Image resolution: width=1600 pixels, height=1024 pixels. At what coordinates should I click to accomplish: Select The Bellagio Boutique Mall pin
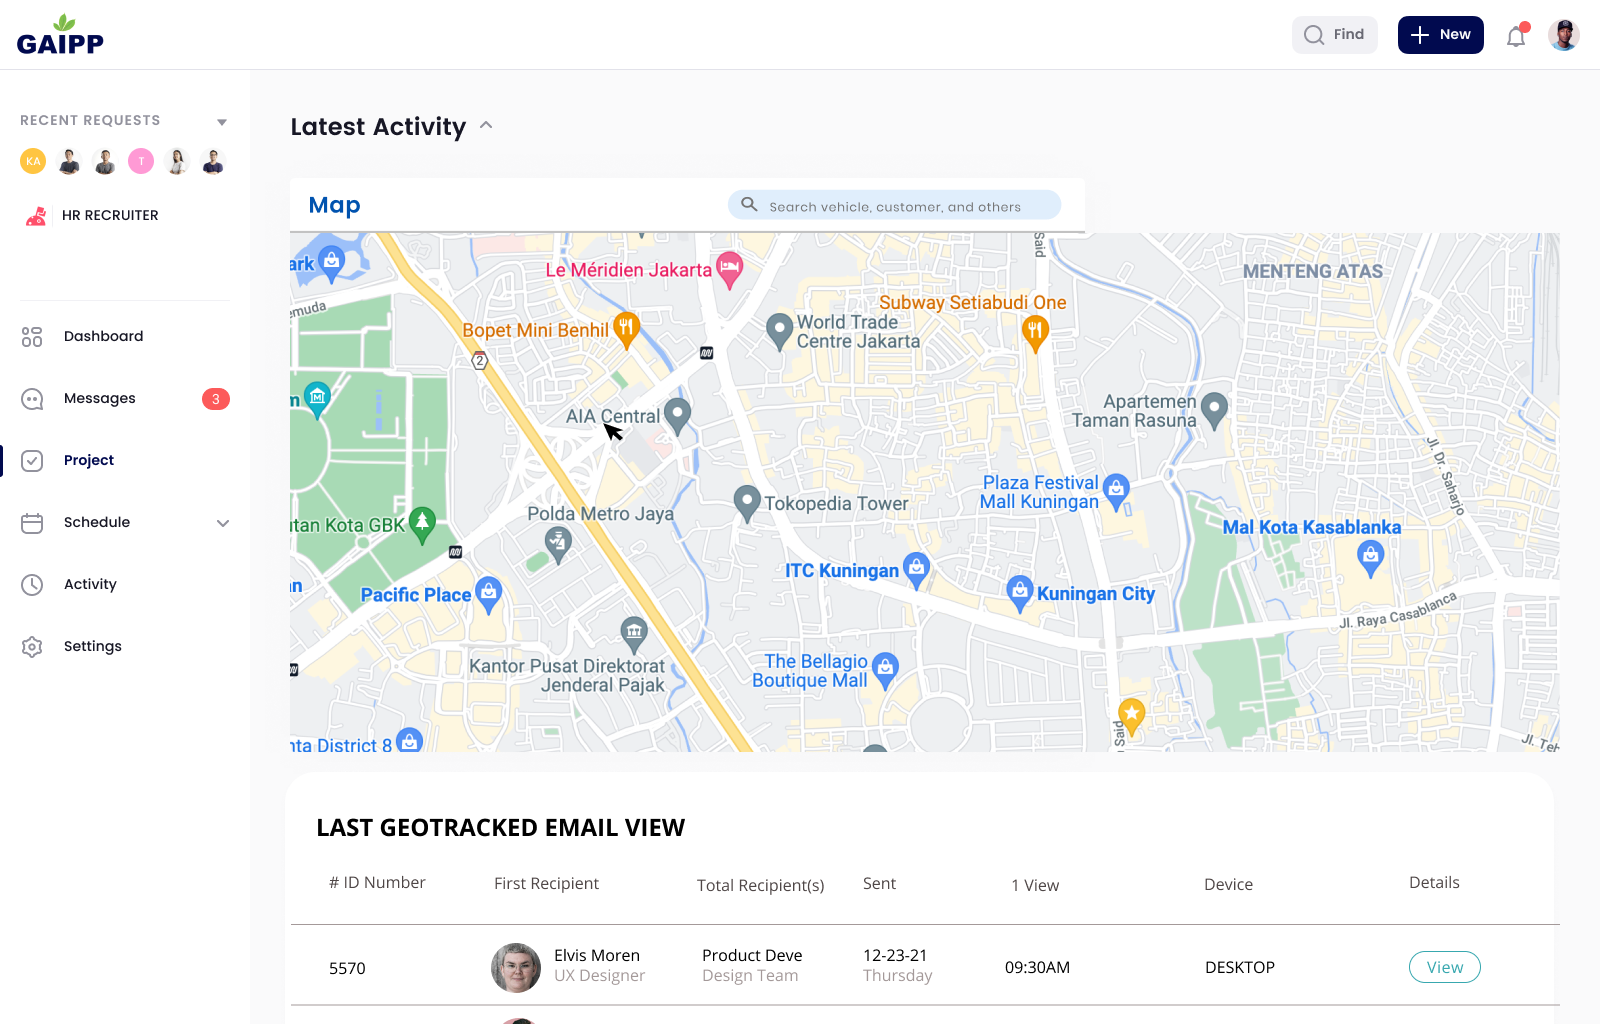click(885, 671)
